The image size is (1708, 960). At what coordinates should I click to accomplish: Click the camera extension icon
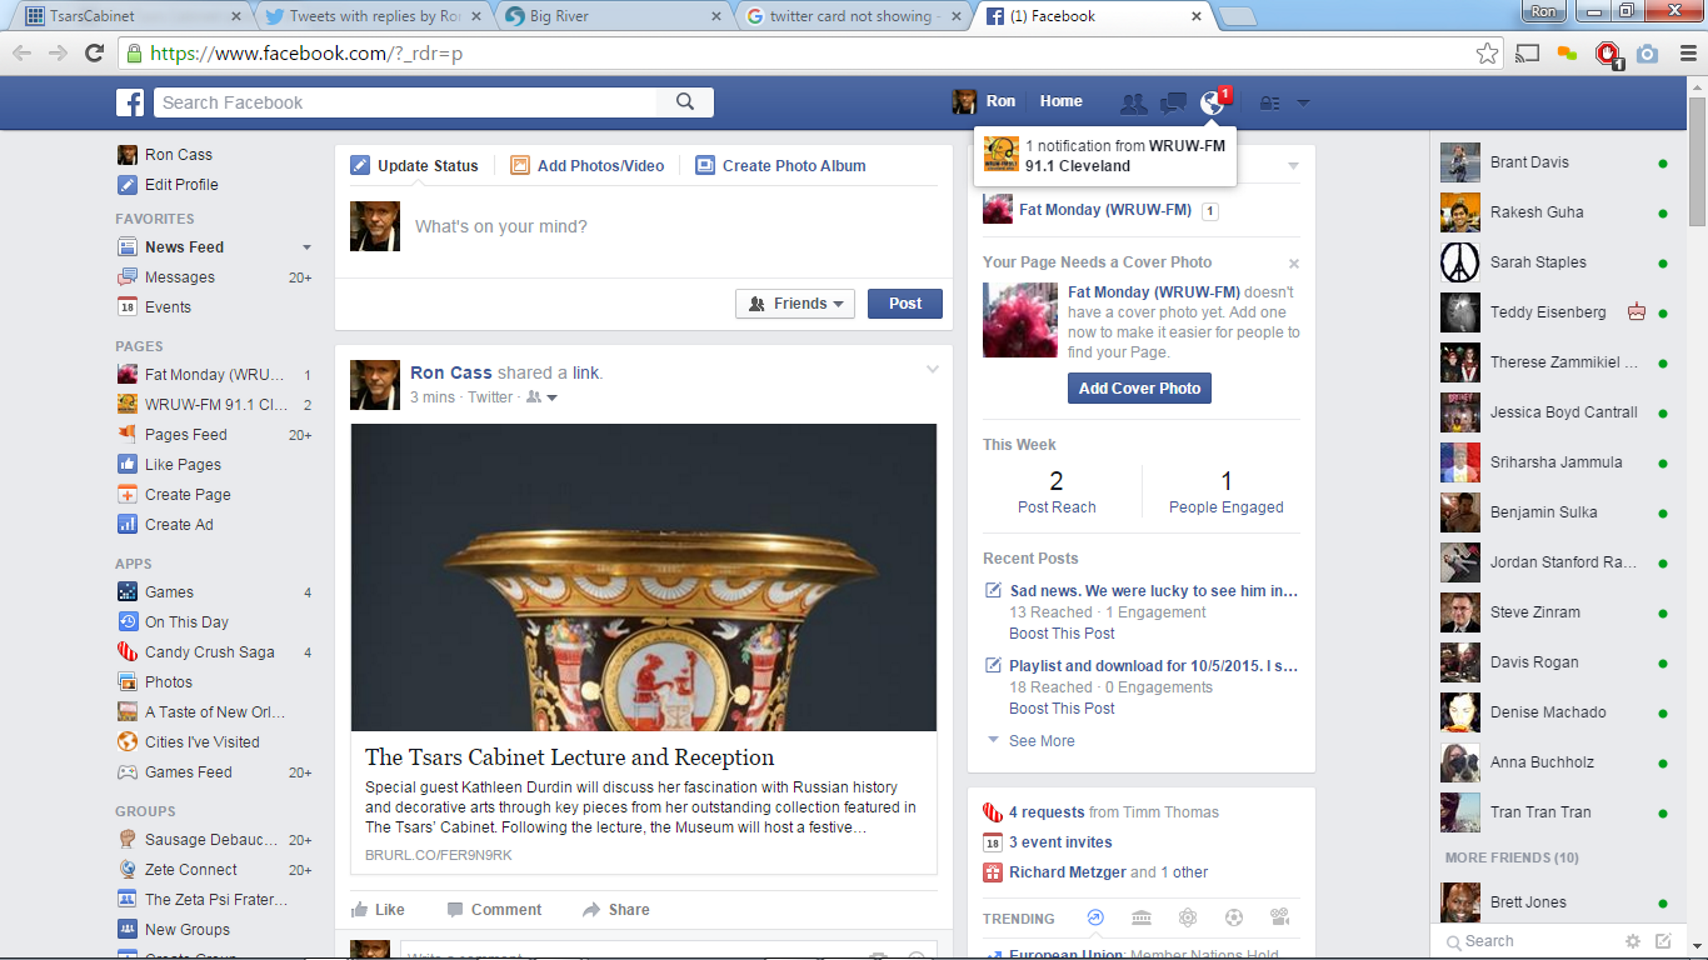(x=1647, y=54)
